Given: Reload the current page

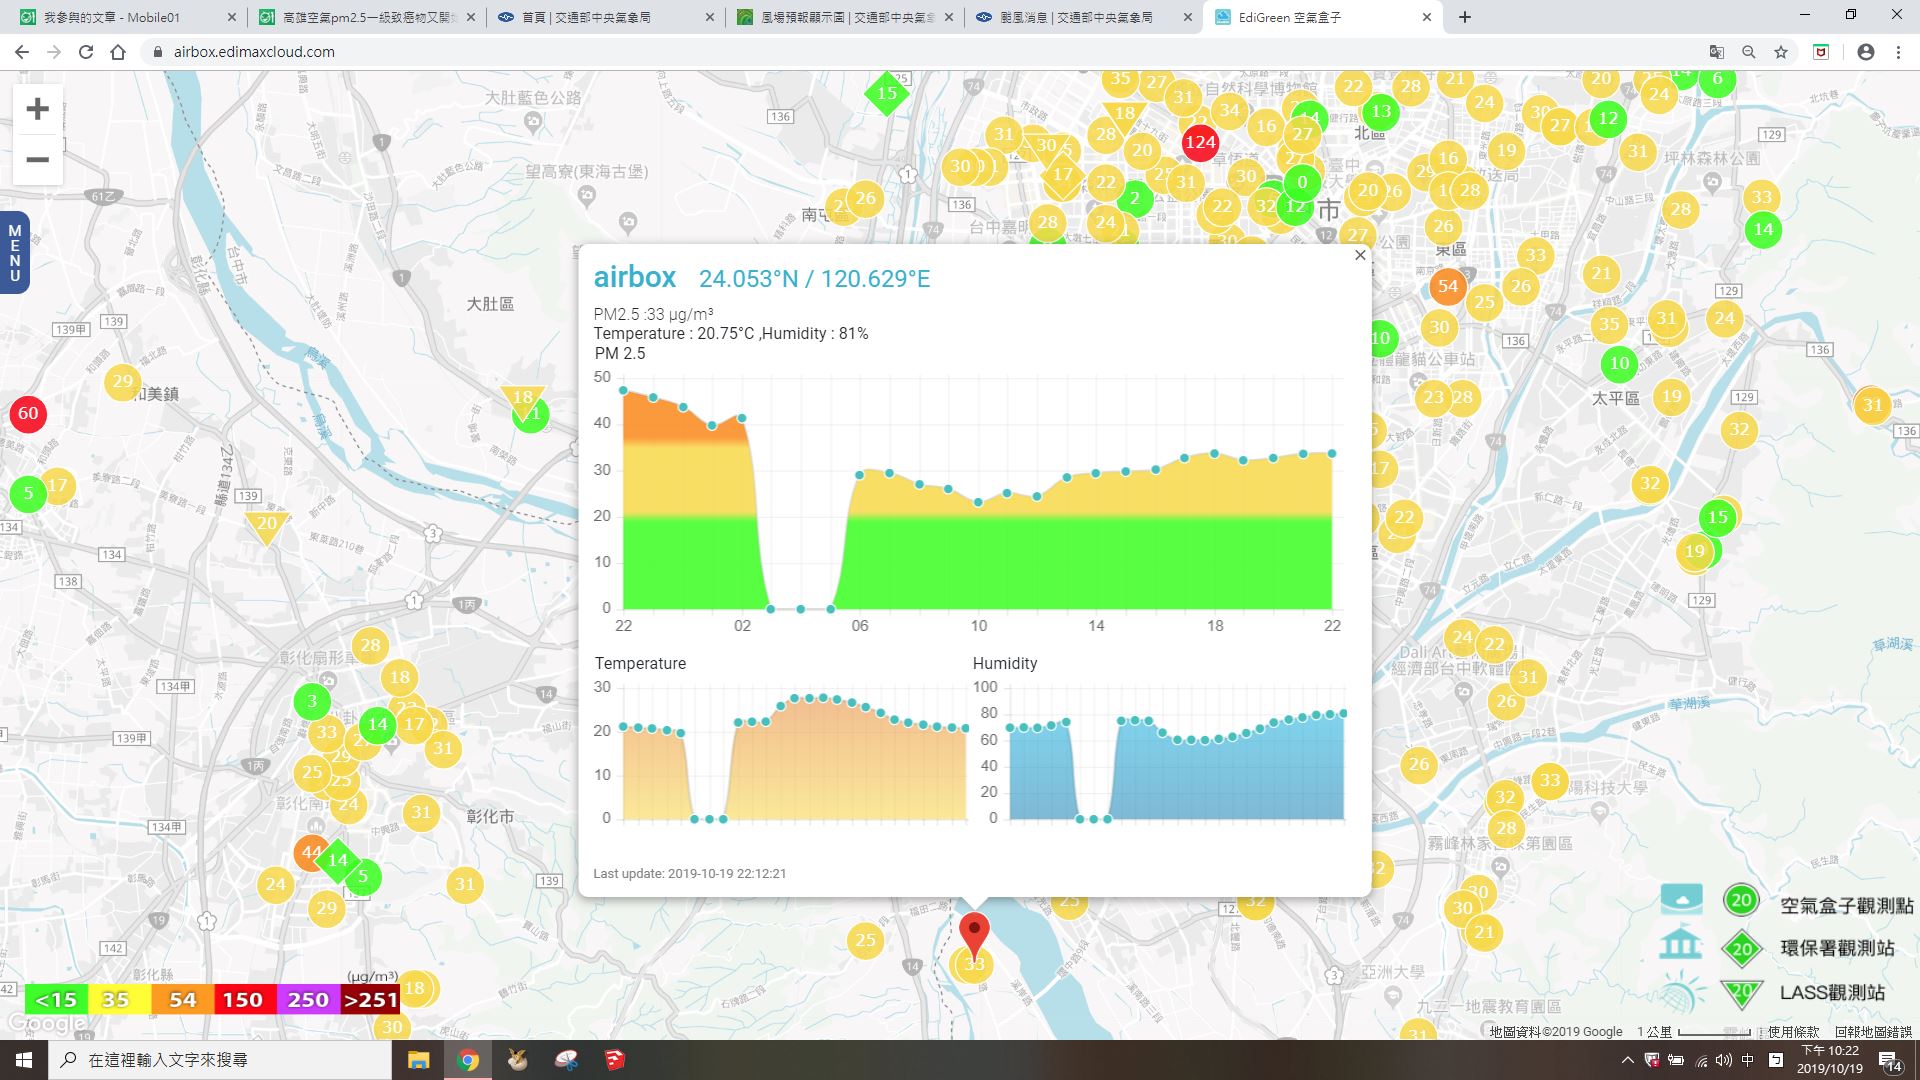Looking at the screenshot, I should (x=86, y=52).
